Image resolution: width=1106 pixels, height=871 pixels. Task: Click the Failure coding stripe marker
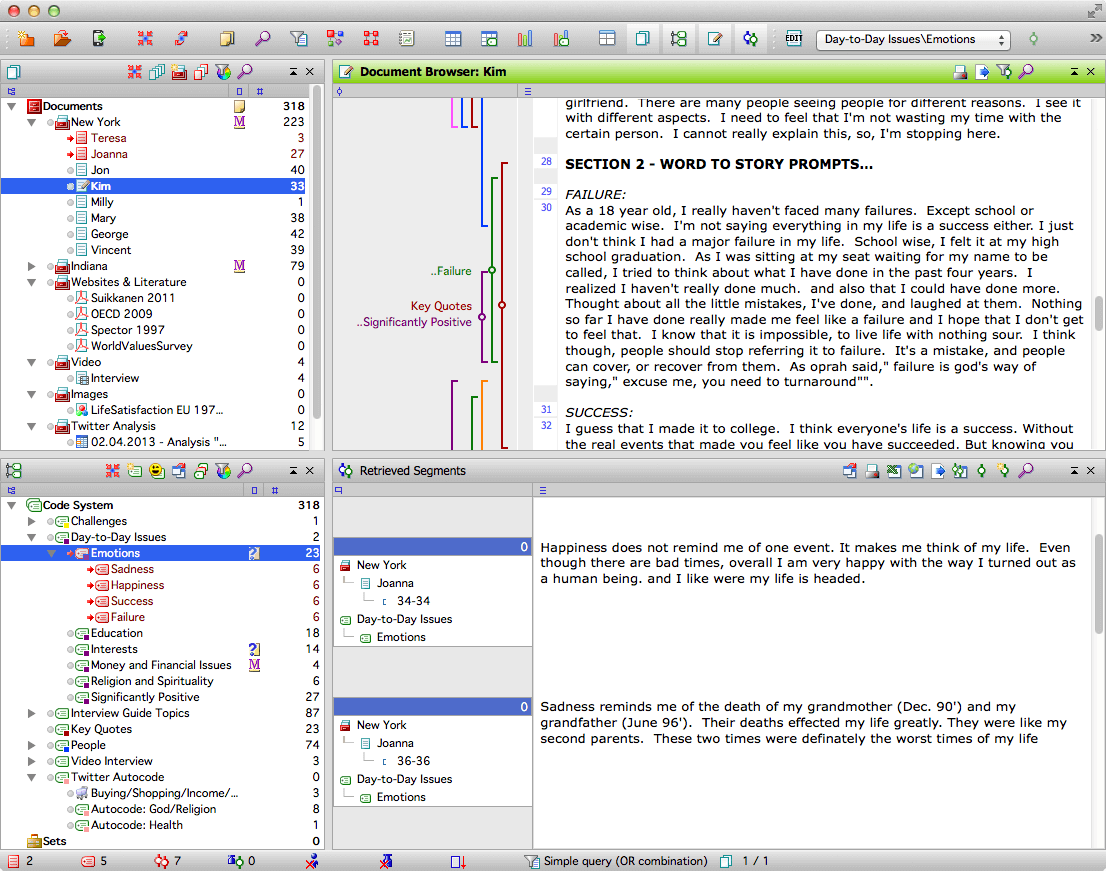pyautogui.click(x=492, y=271)
